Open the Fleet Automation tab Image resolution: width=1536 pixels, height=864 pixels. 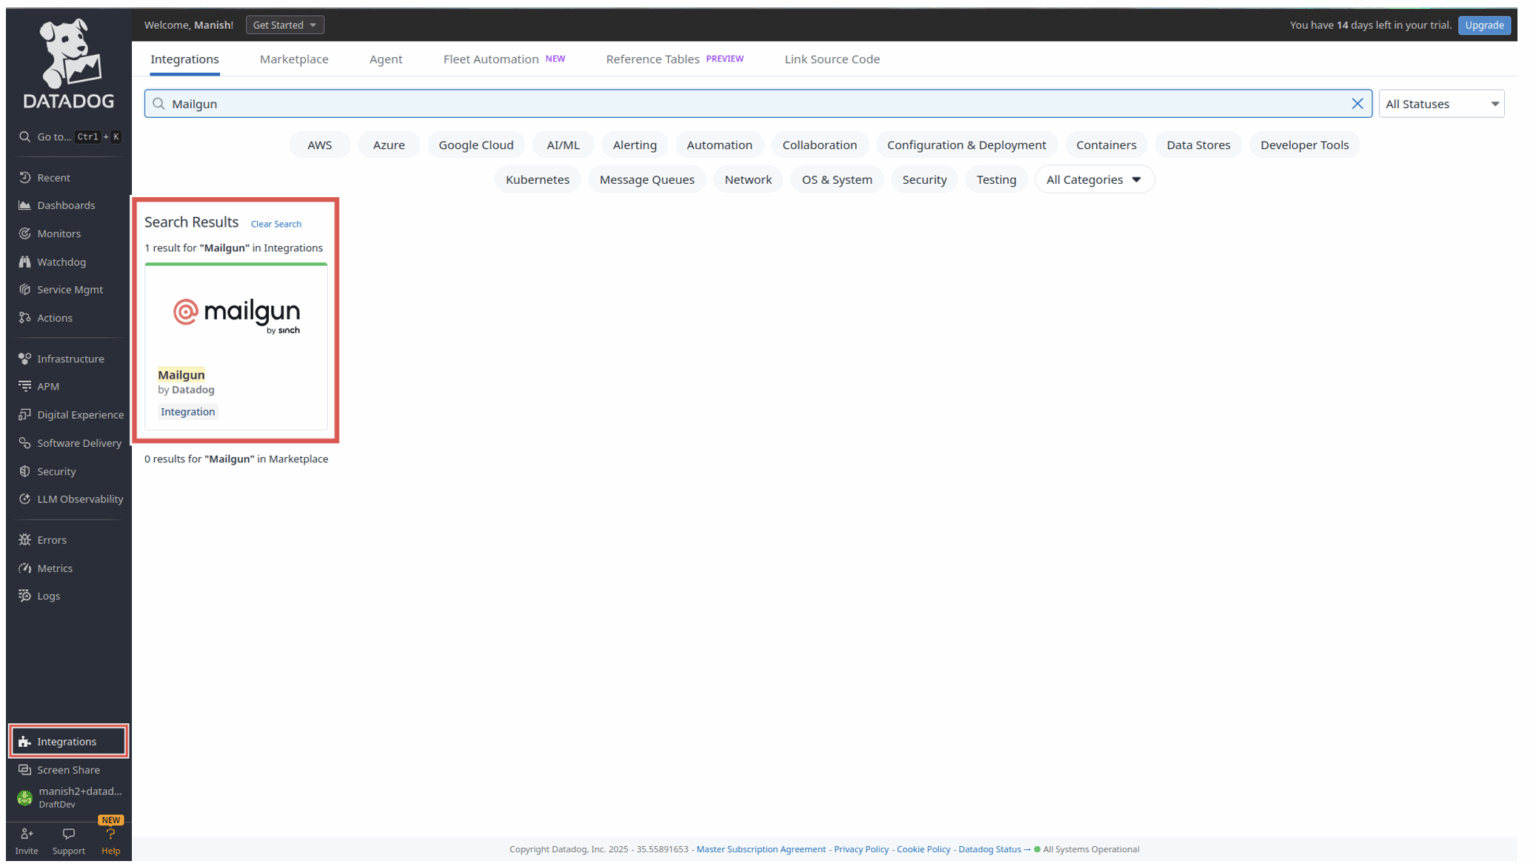click(489, 59)
